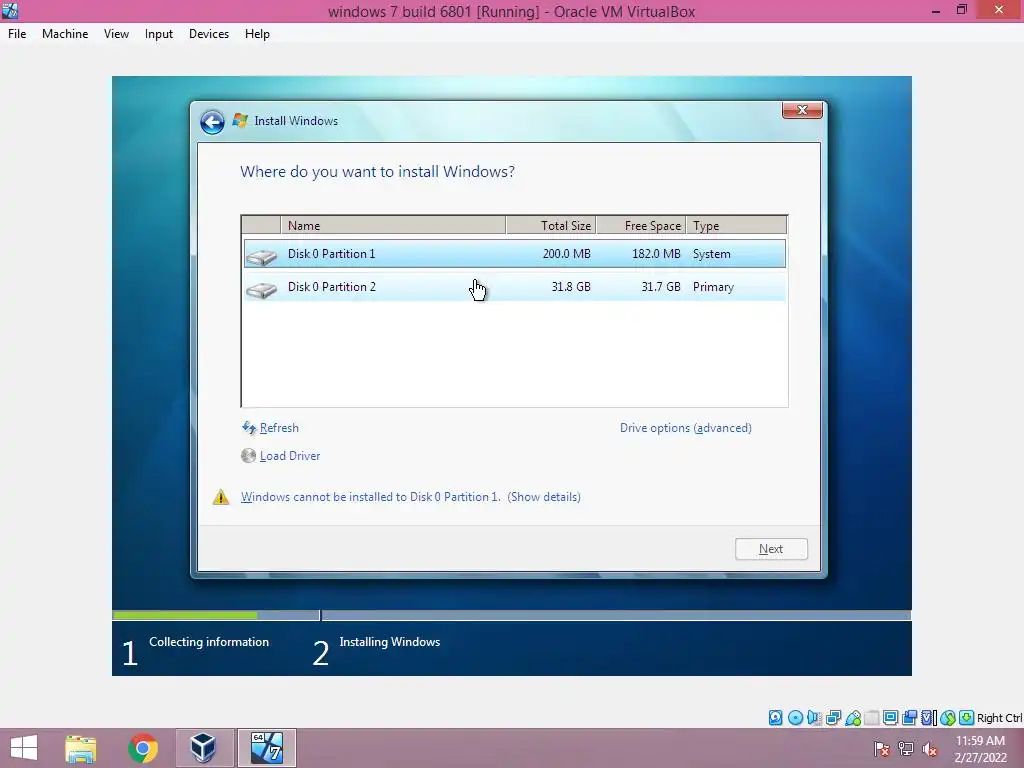
Task: Click the recording status icon
Action: point(910,718)
